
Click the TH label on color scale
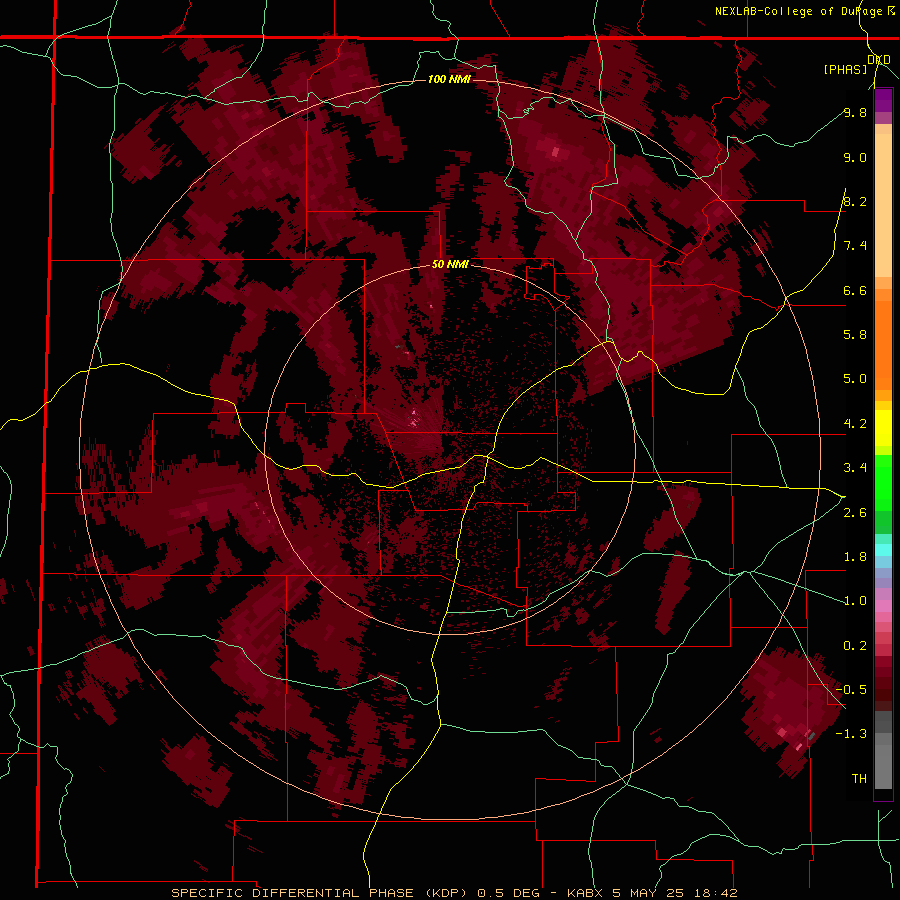coord(859,778)
